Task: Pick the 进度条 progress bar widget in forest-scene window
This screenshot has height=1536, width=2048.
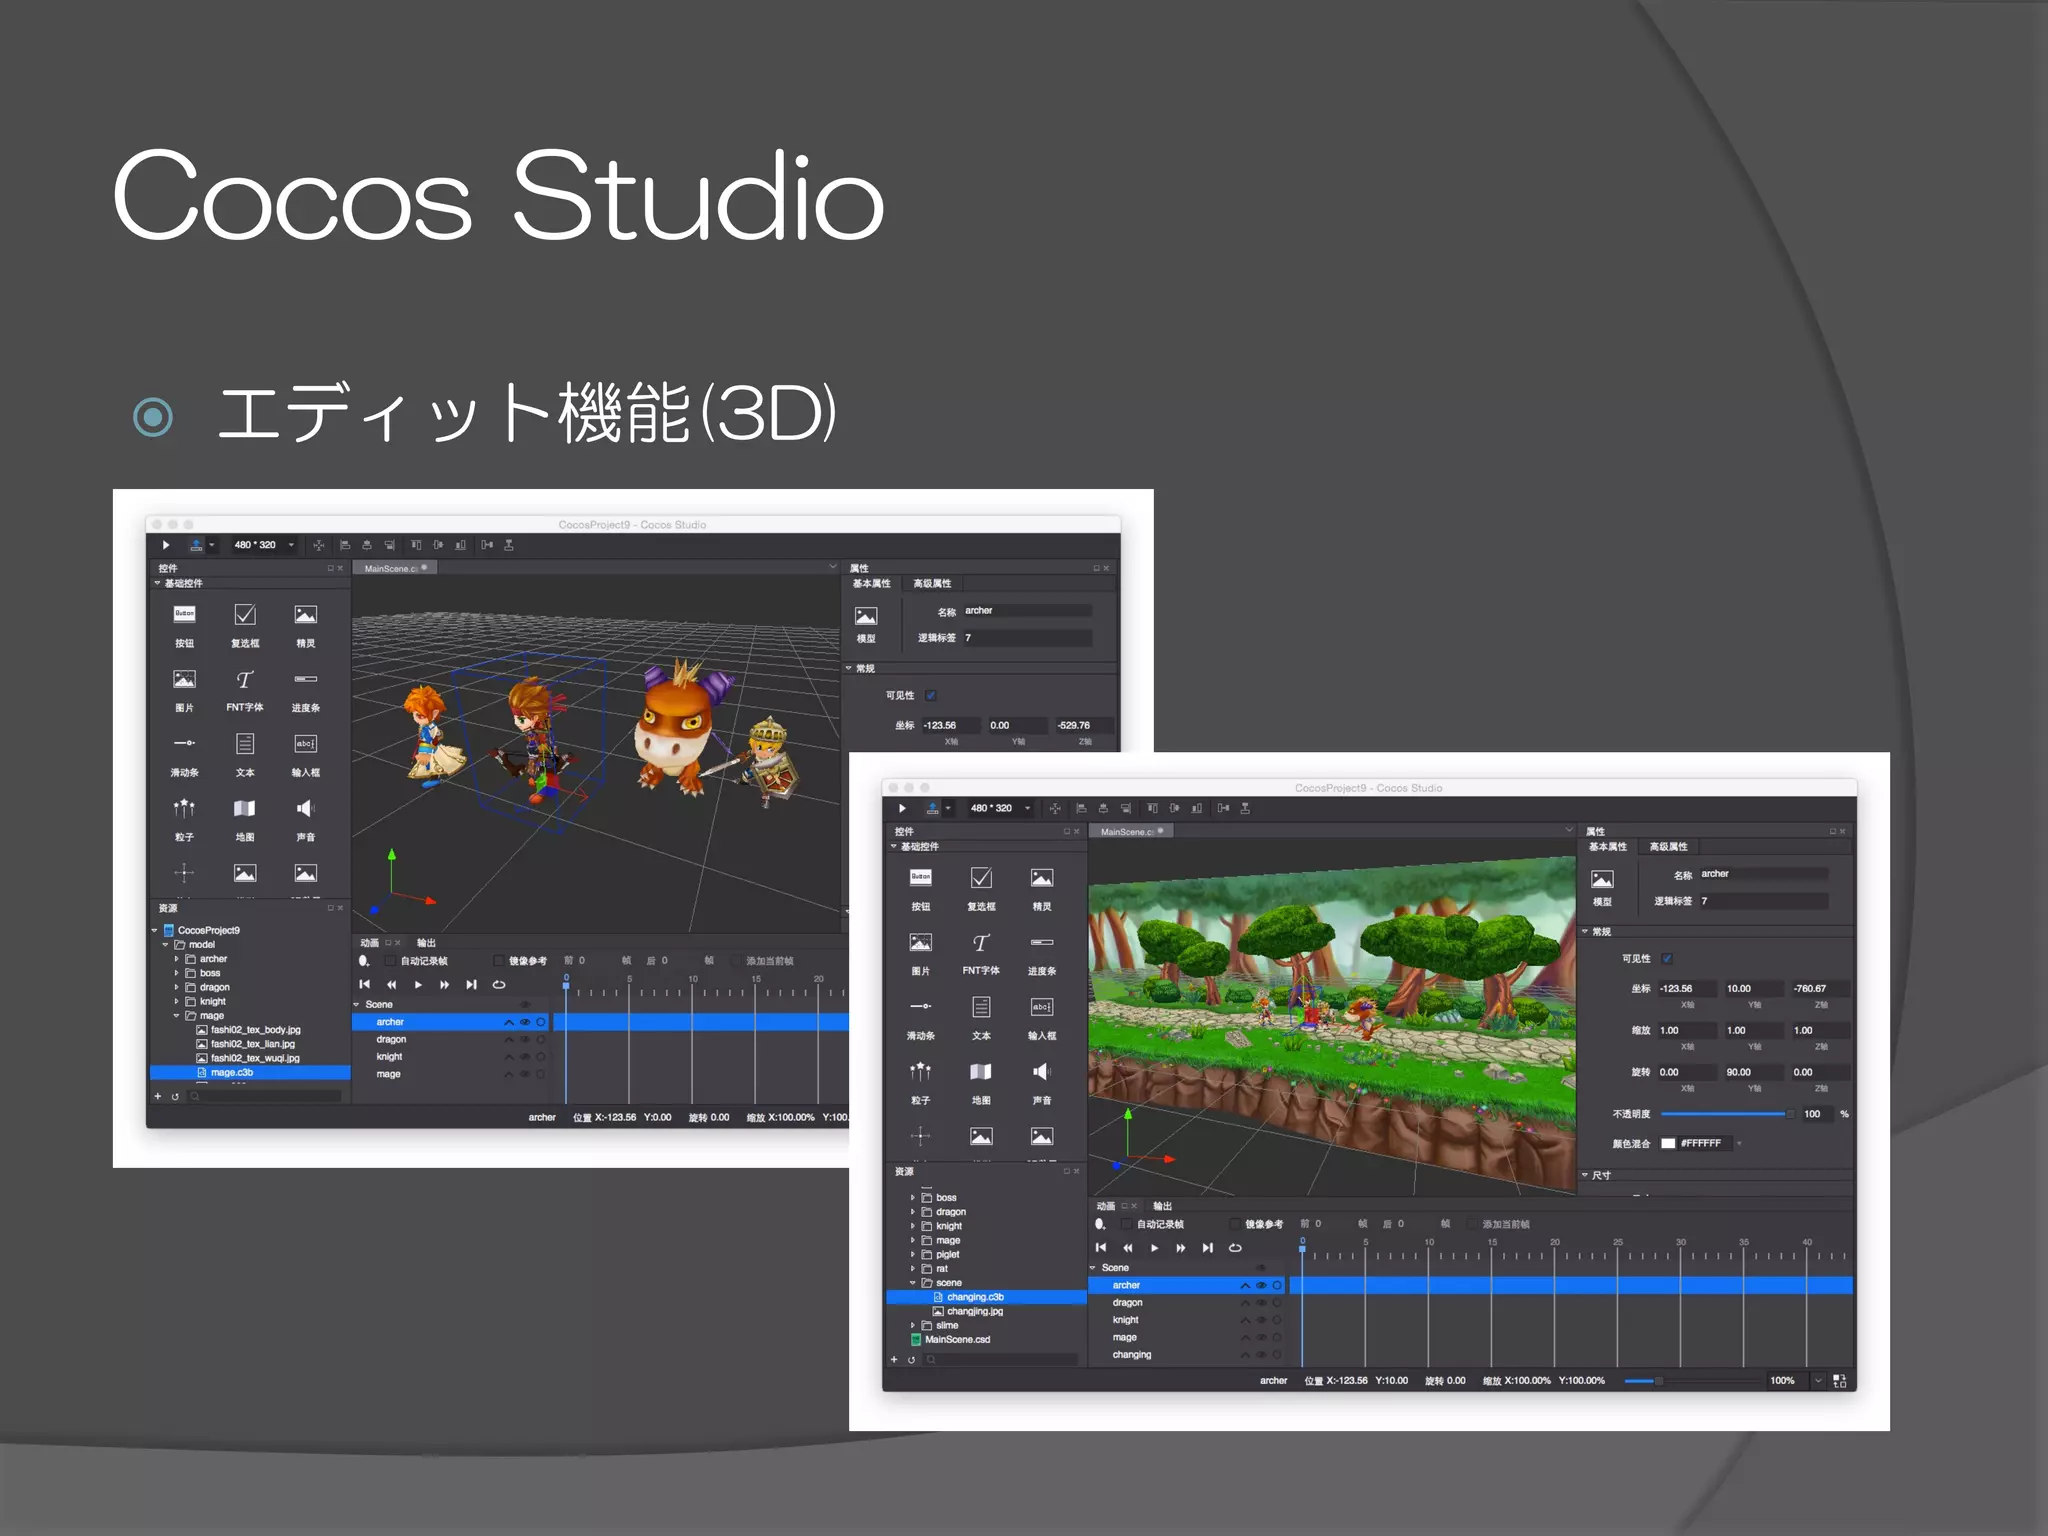Action: click(x=1041, y=943)
